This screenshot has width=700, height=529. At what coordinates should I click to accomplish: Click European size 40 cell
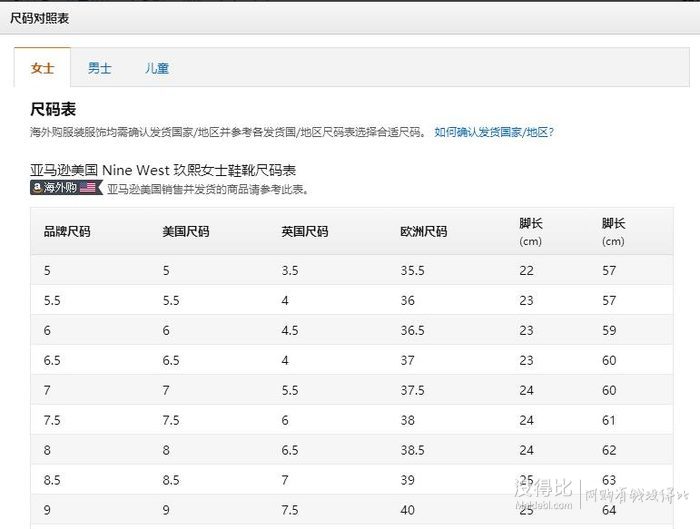click(x=407, y=510)
